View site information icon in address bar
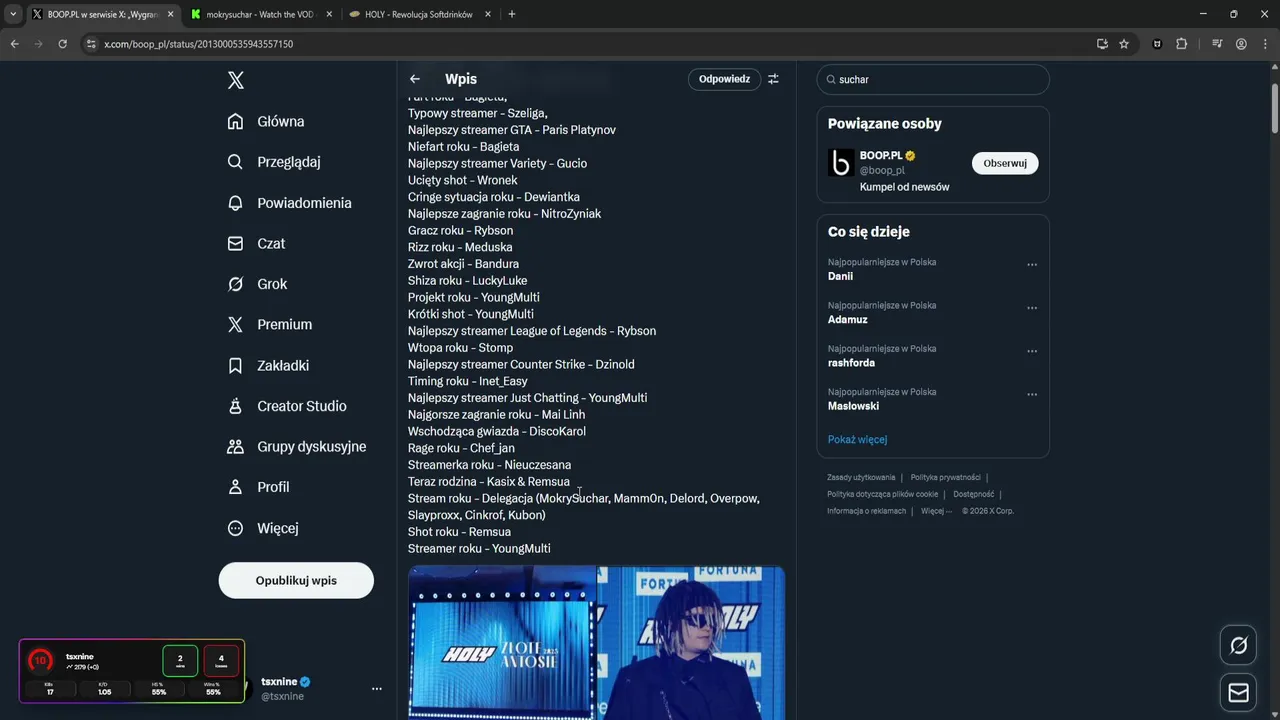 91,44
